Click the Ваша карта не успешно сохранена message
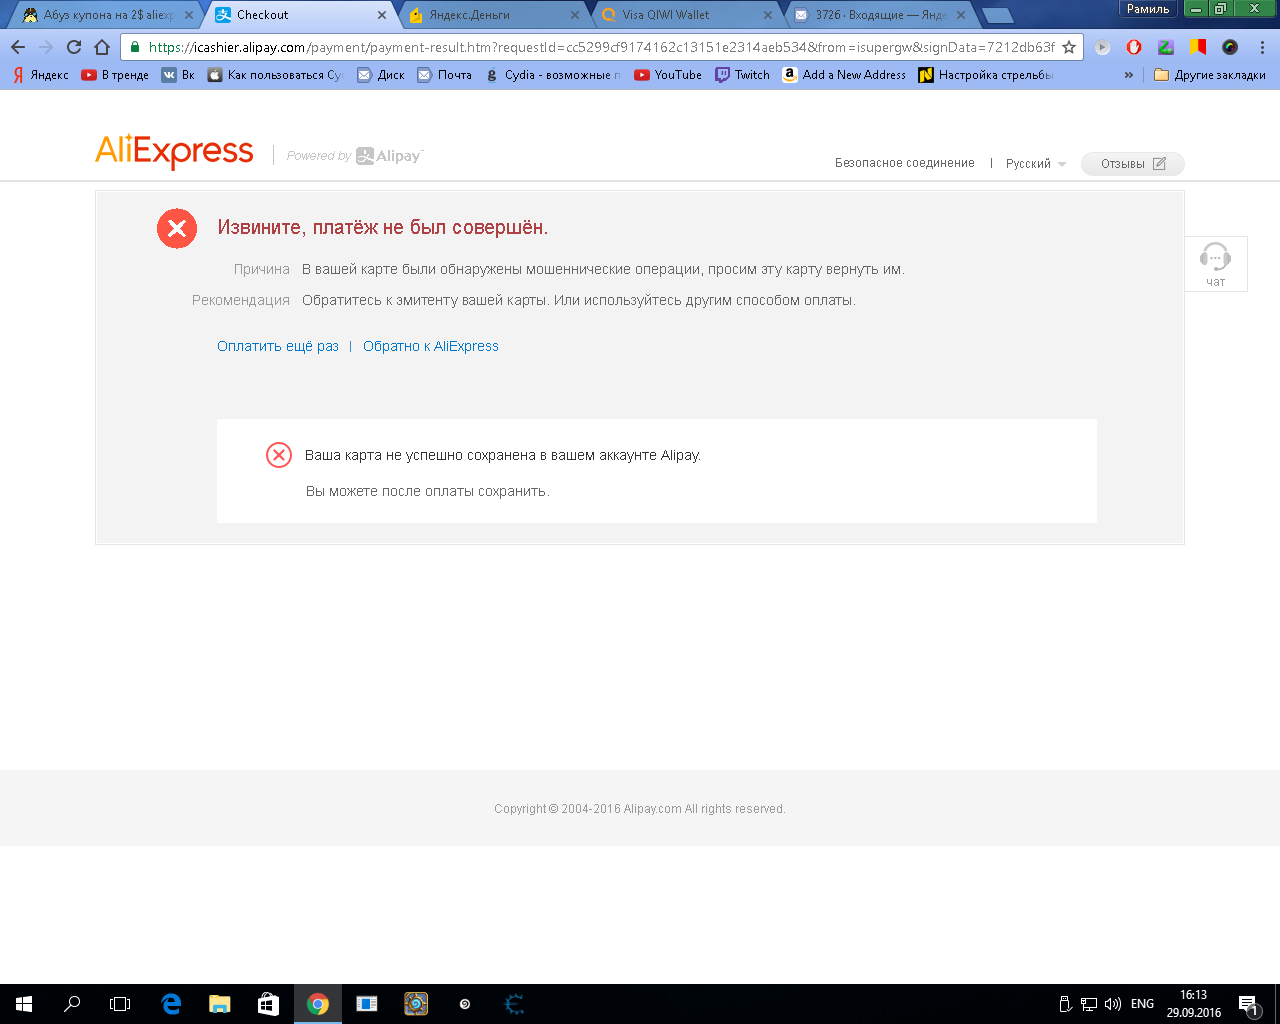The width and height of the screenshot is (1280, 1024). click(x=503, y=455)
